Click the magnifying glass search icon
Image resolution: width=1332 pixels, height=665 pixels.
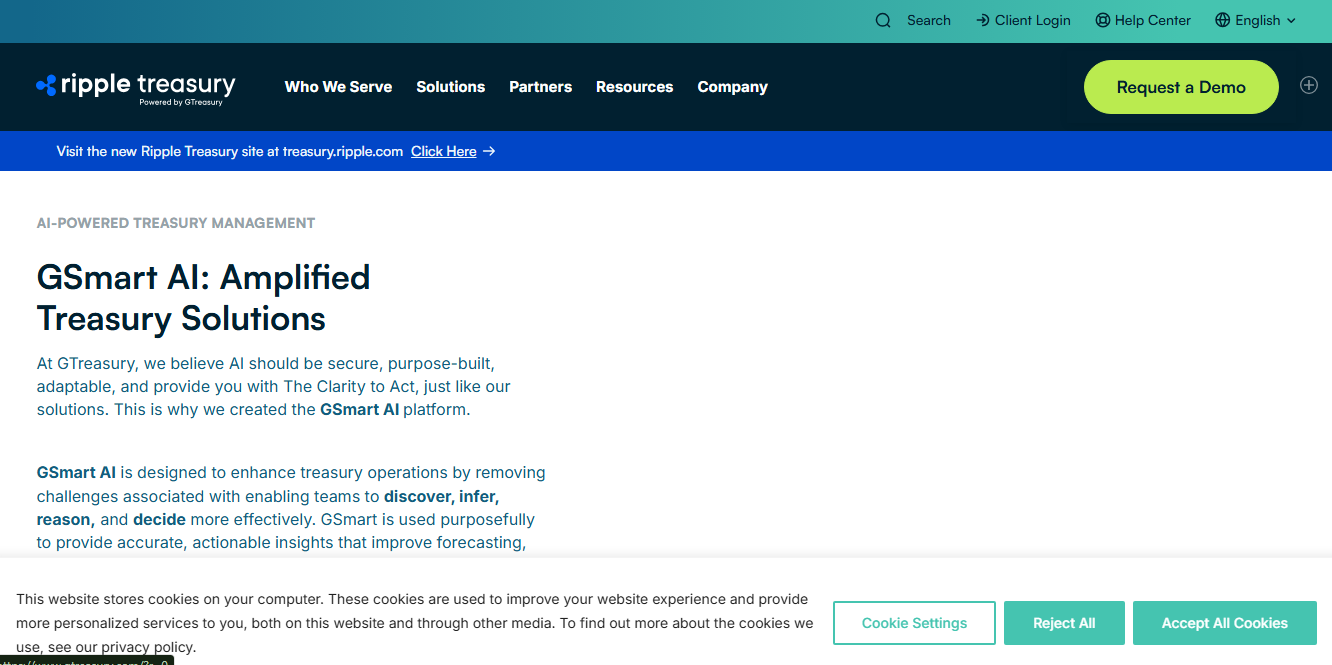point(883,21)
